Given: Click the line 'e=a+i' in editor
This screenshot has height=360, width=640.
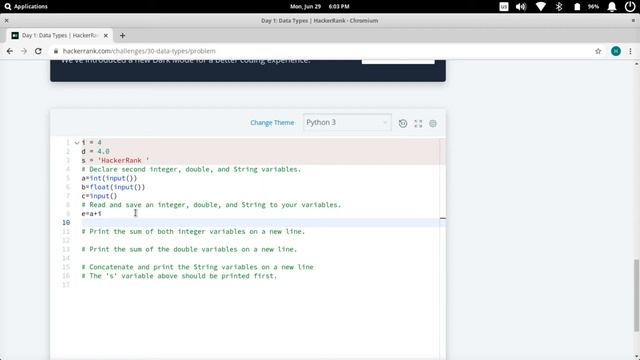Looking at the screenshot, I should click(x=91, y=213).
